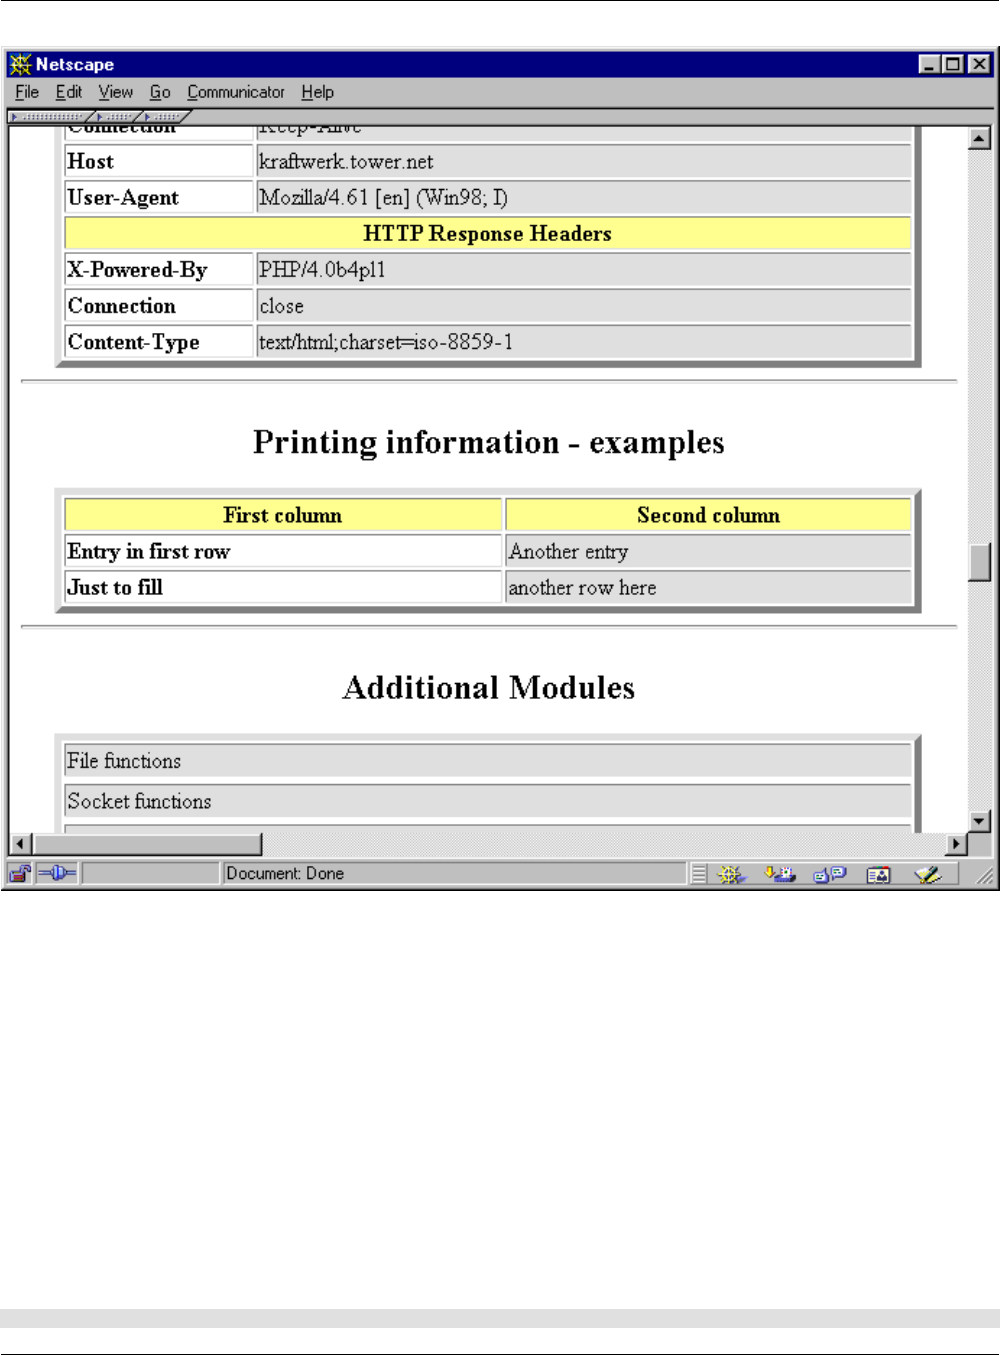The height and width of the screenshot is (1355, 1000).
Task: Click the component bar grip handle
Action: [699, 875]
